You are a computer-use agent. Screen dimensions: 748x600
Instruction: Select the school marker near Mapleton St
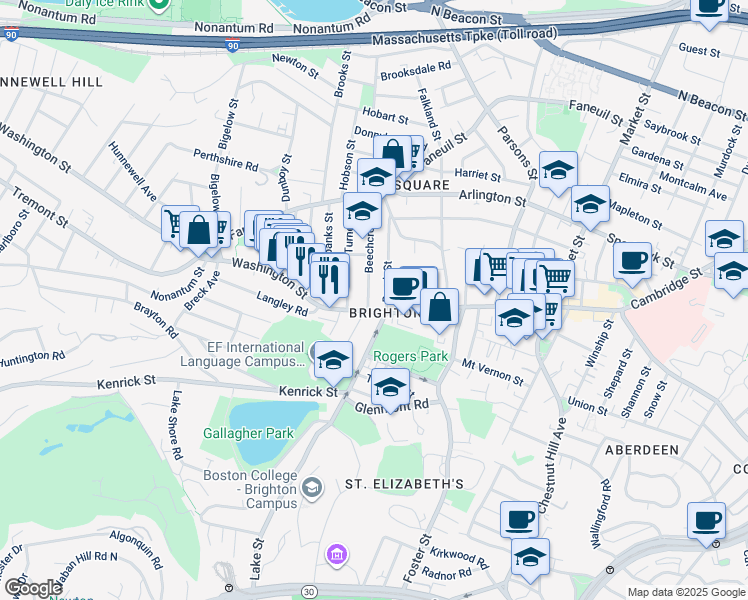590,205
